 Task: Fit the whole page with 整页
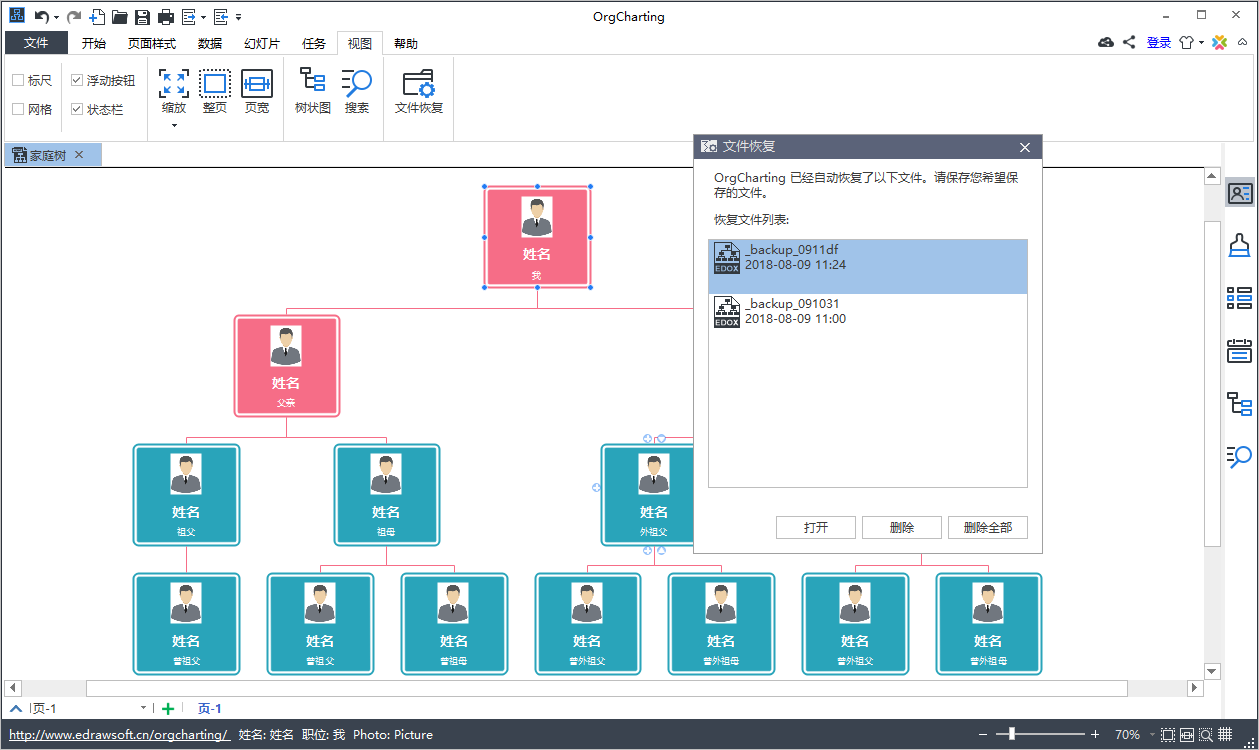(x=215, y=92)
